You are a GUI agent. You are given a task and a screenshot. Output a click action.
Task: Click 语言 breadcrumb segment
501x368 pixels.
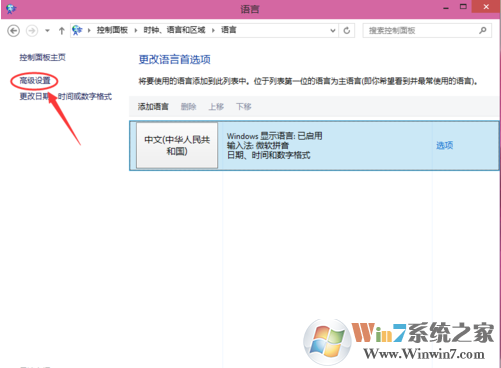[229, 30]
